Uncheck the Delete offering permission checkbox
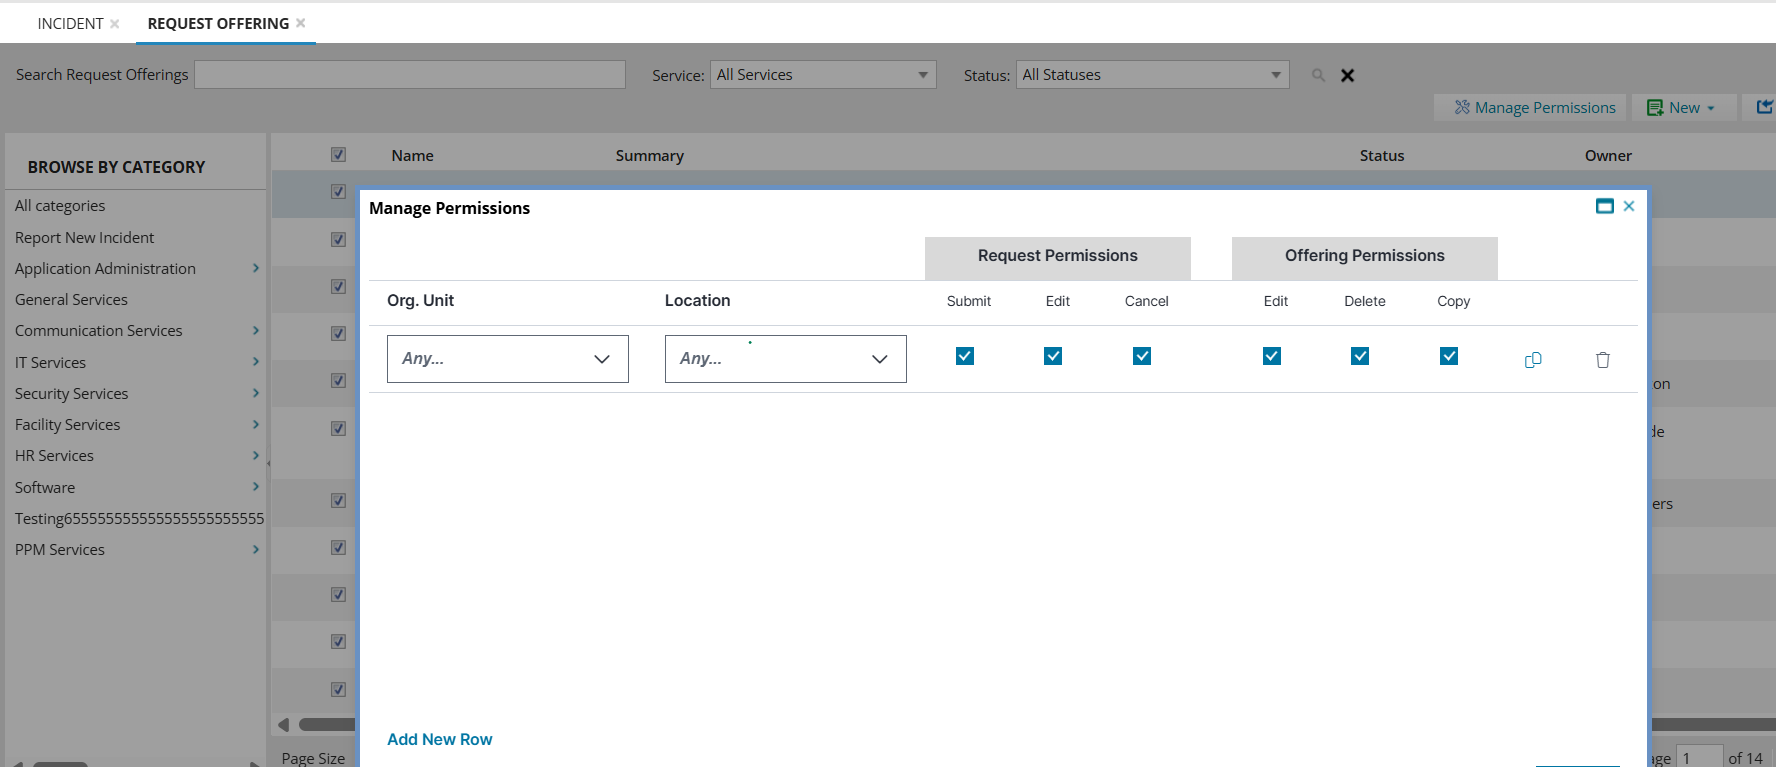Screen dimensions: 1776x767 pyautogui.click(x=1360, y=356)
